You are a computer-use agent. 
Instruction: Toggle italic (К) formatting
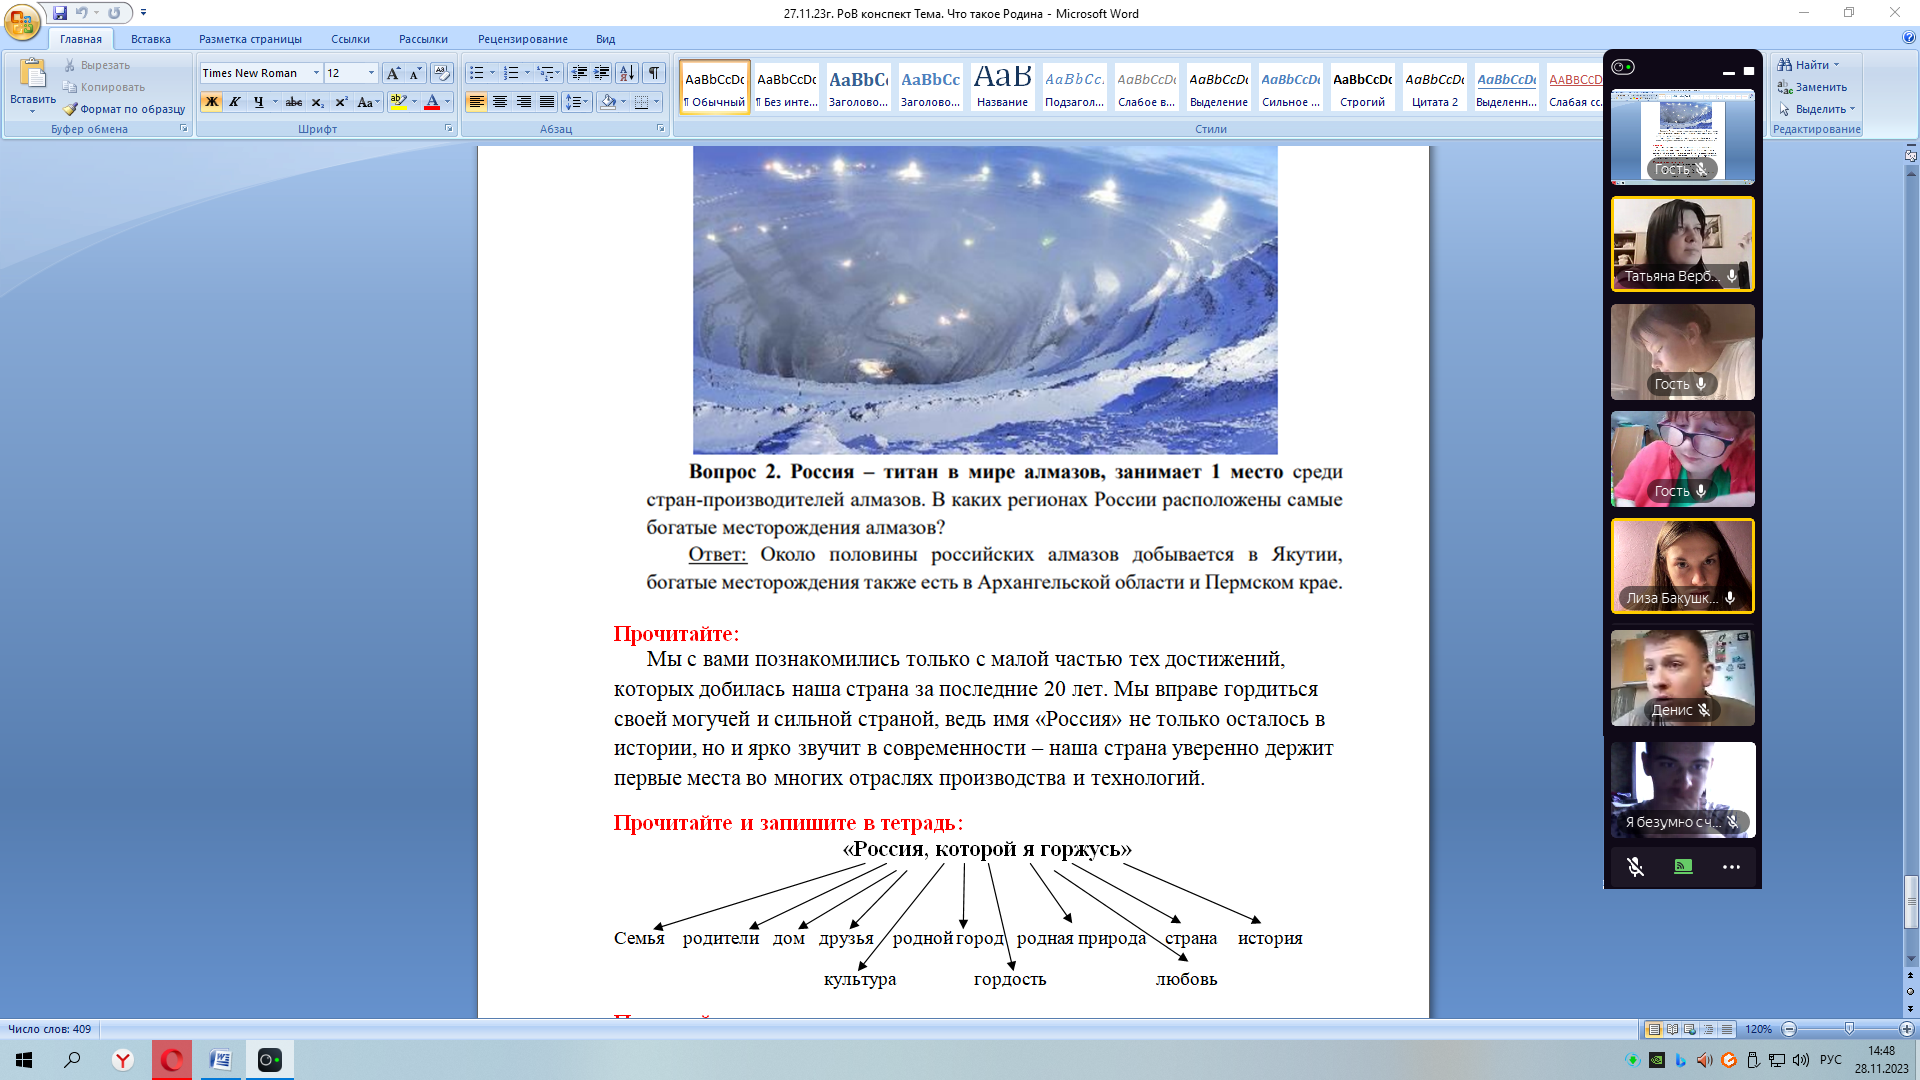[234, 102]
